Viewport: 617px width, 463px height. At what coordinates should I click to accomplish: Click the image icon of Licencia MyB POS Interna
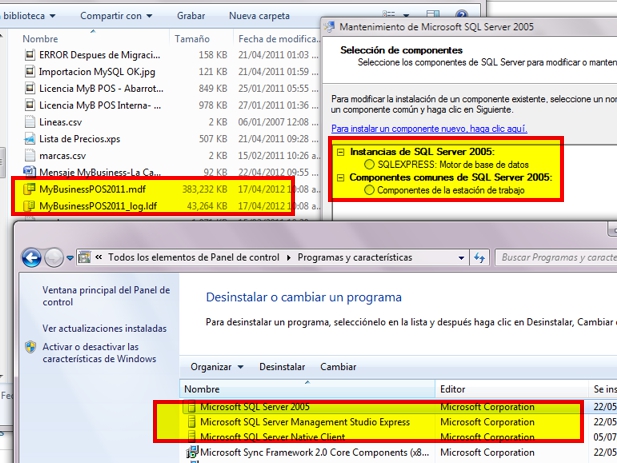tap(30, 105)
